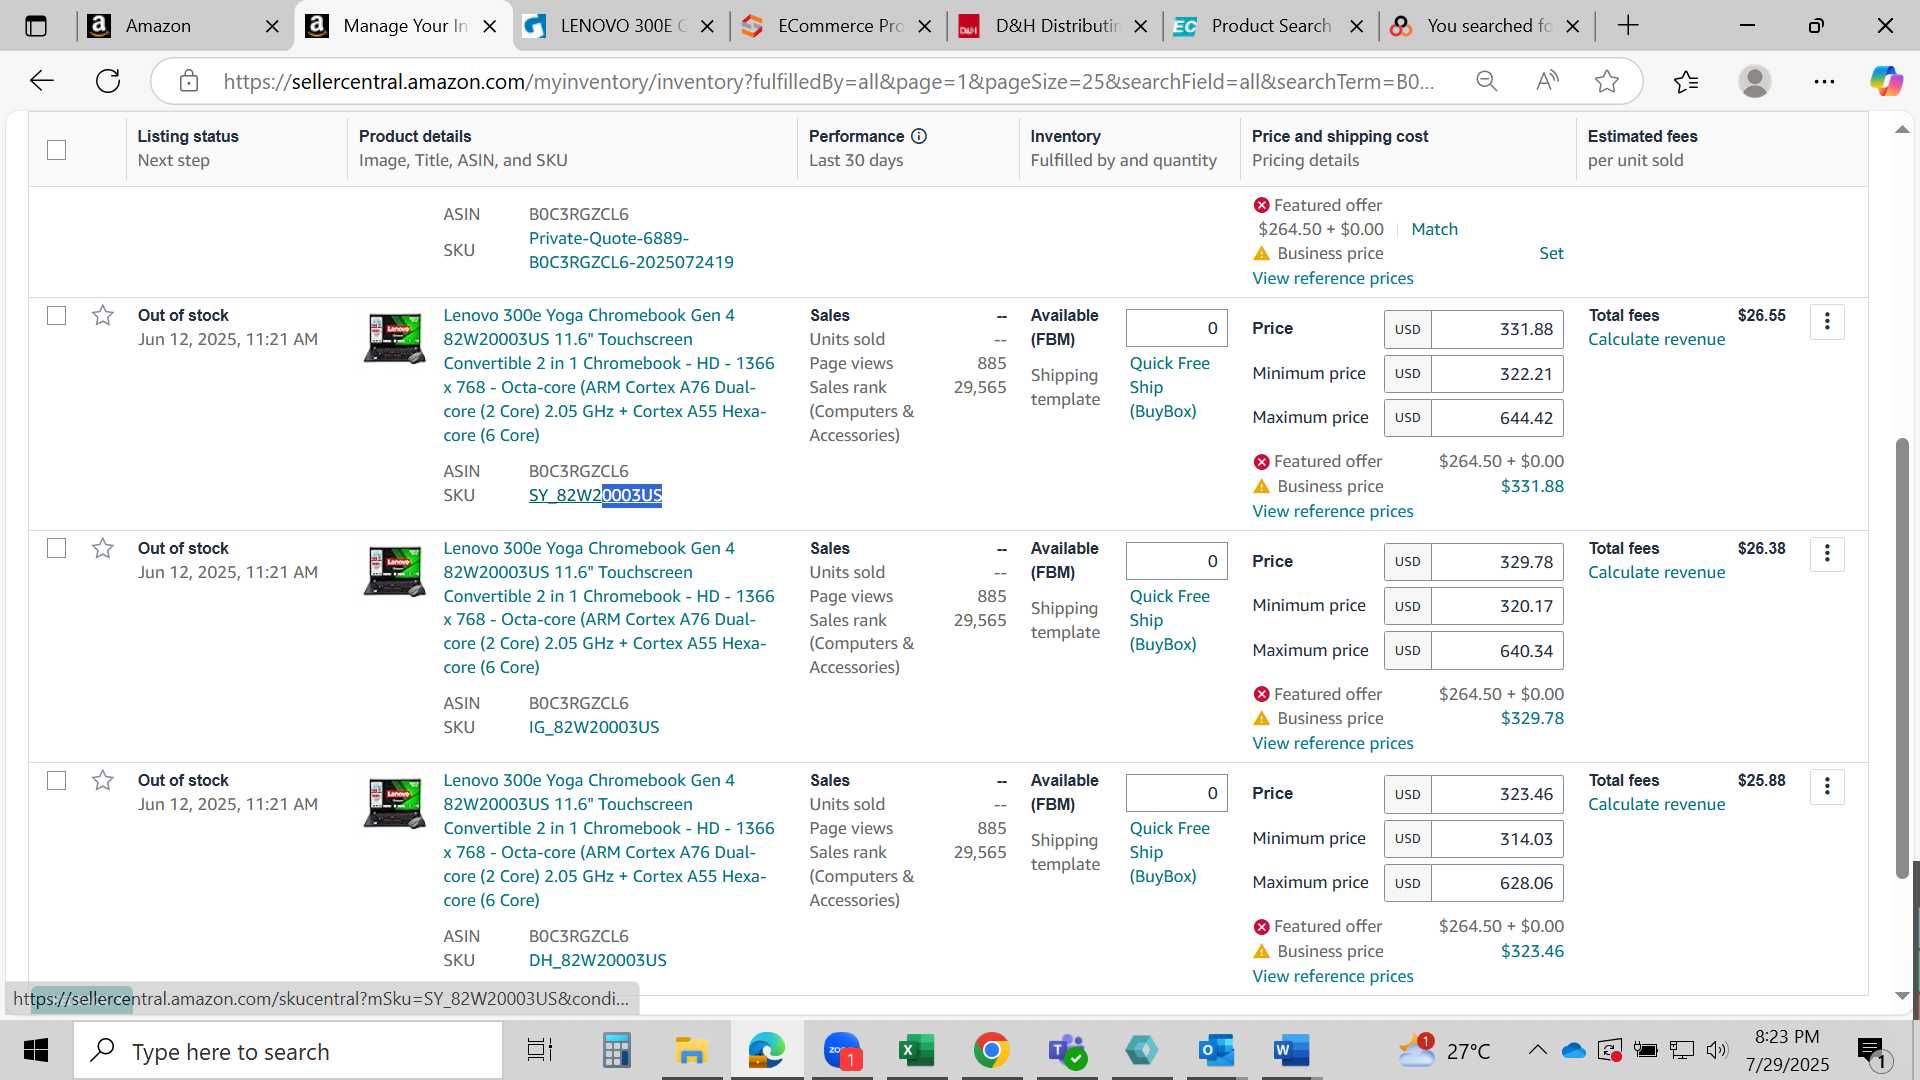The height and width of the screenshot is (1080, 1920).
Task: Open Zoom from taskbar
Action: pos(842,1051)
